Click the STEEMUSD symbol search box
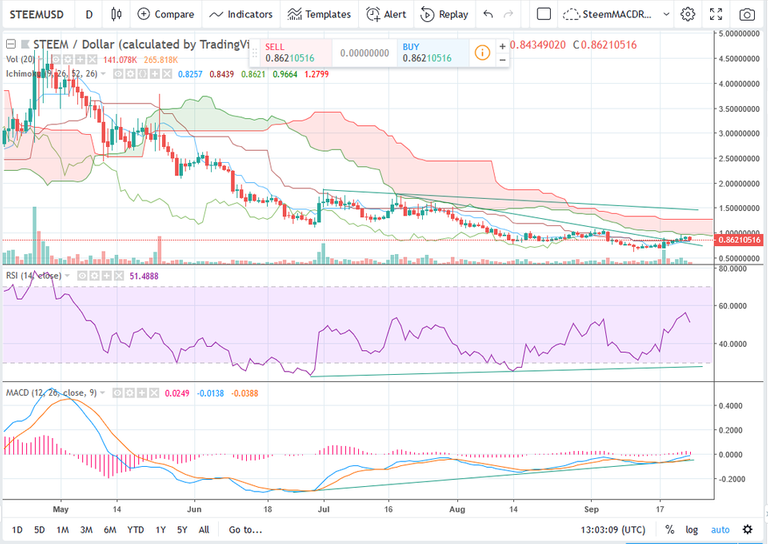 (37, 14)
